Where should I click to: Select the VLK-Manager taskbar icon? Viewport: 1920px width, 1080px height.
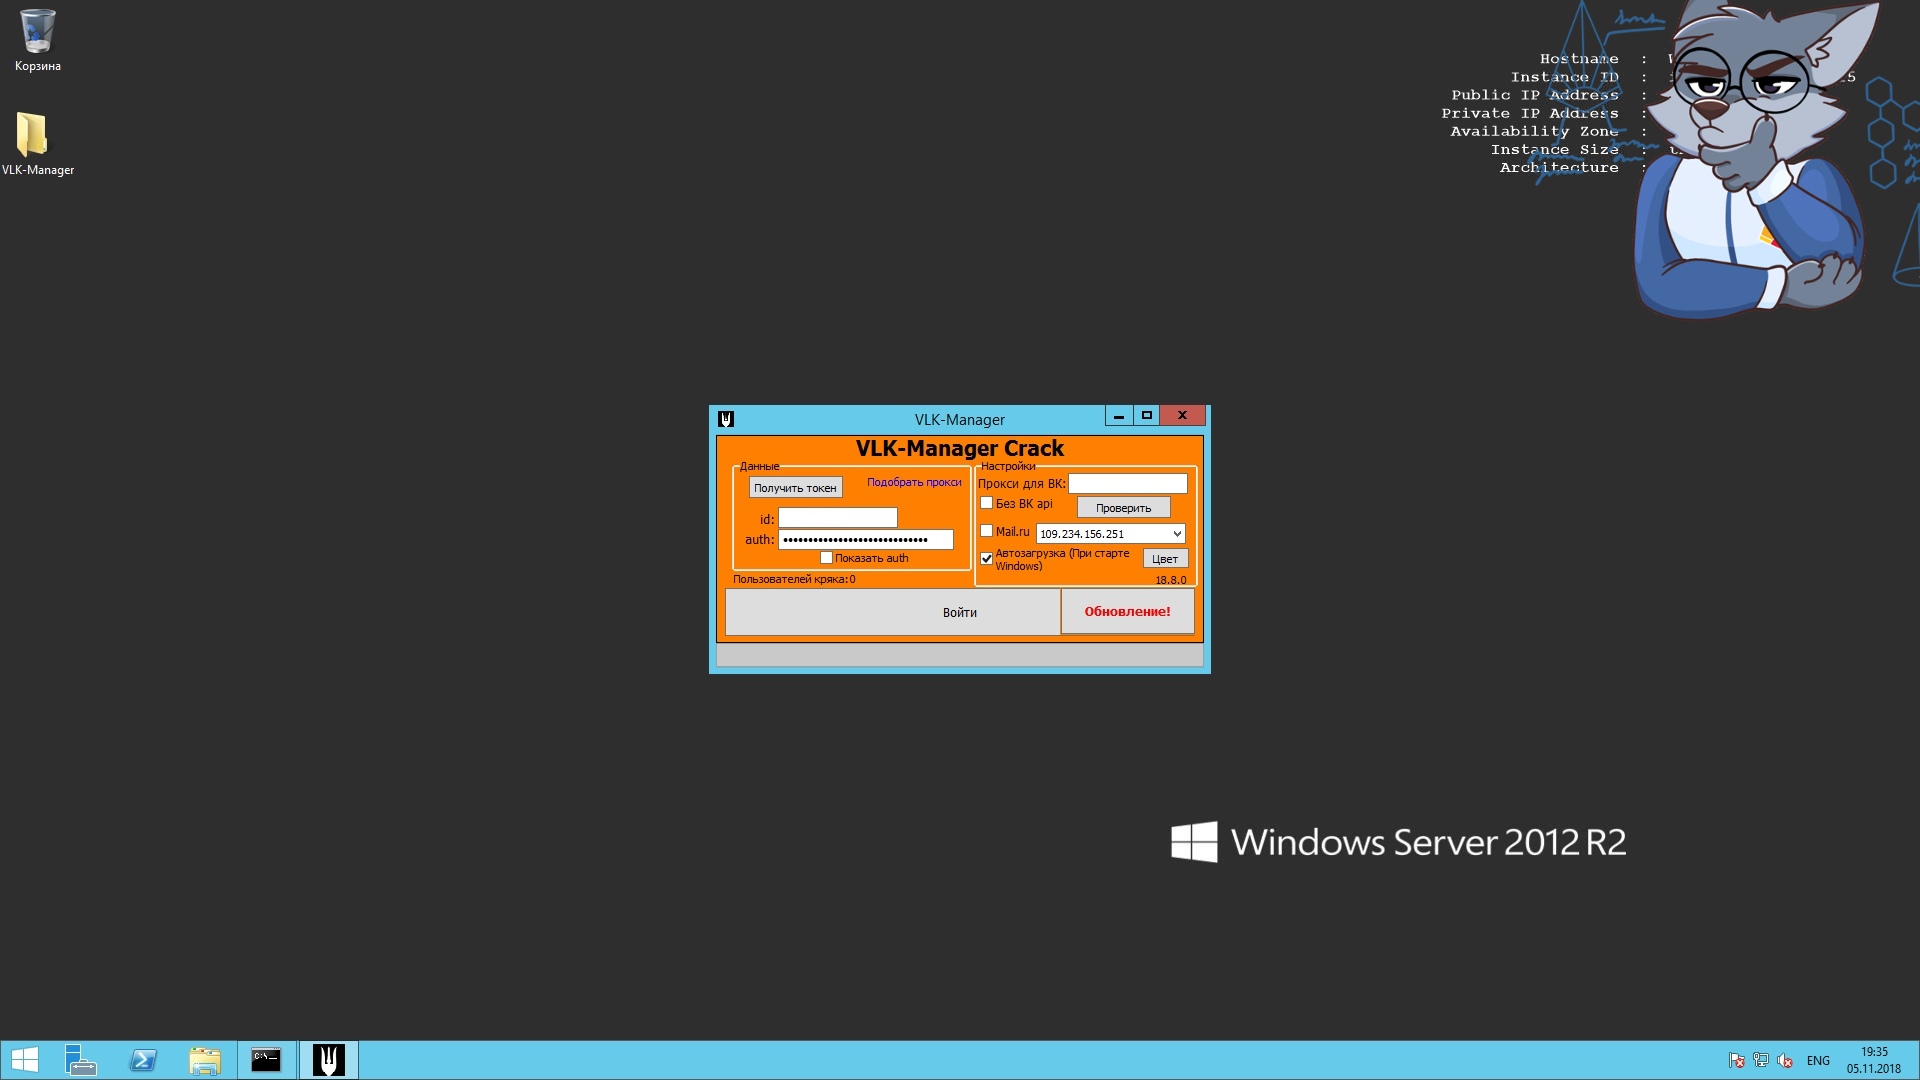pos(328,1060)
